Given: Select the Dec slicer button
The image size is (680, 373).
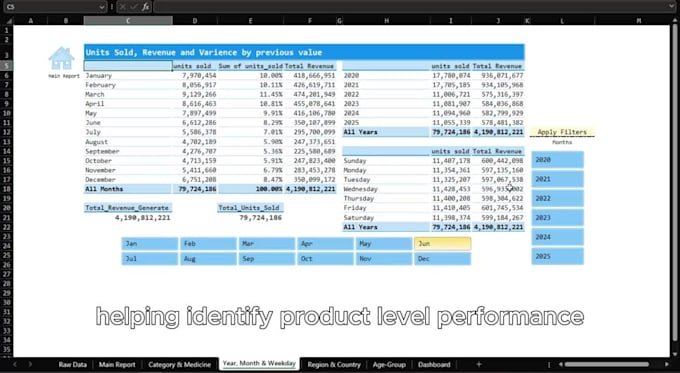Looking at the screenshot, I should [442, 259].
